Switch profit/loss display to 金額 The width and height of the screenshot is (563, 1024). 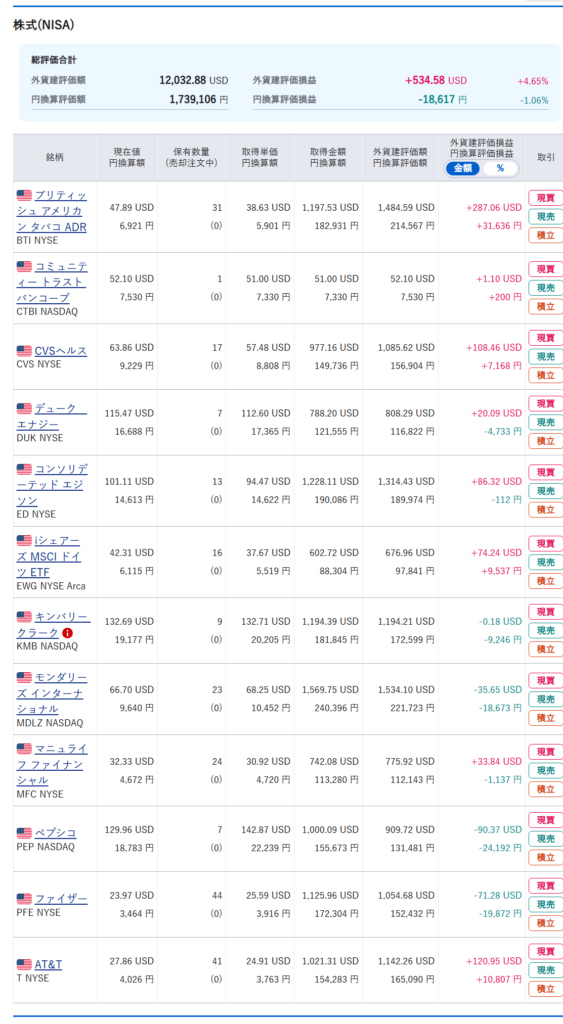[463, 168]
